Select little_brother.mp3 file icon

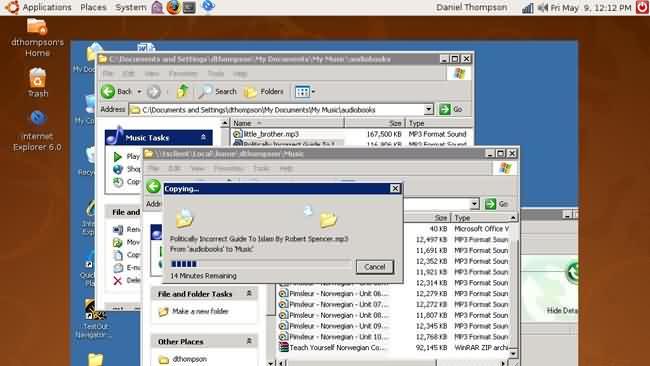[x=237, y=134]
